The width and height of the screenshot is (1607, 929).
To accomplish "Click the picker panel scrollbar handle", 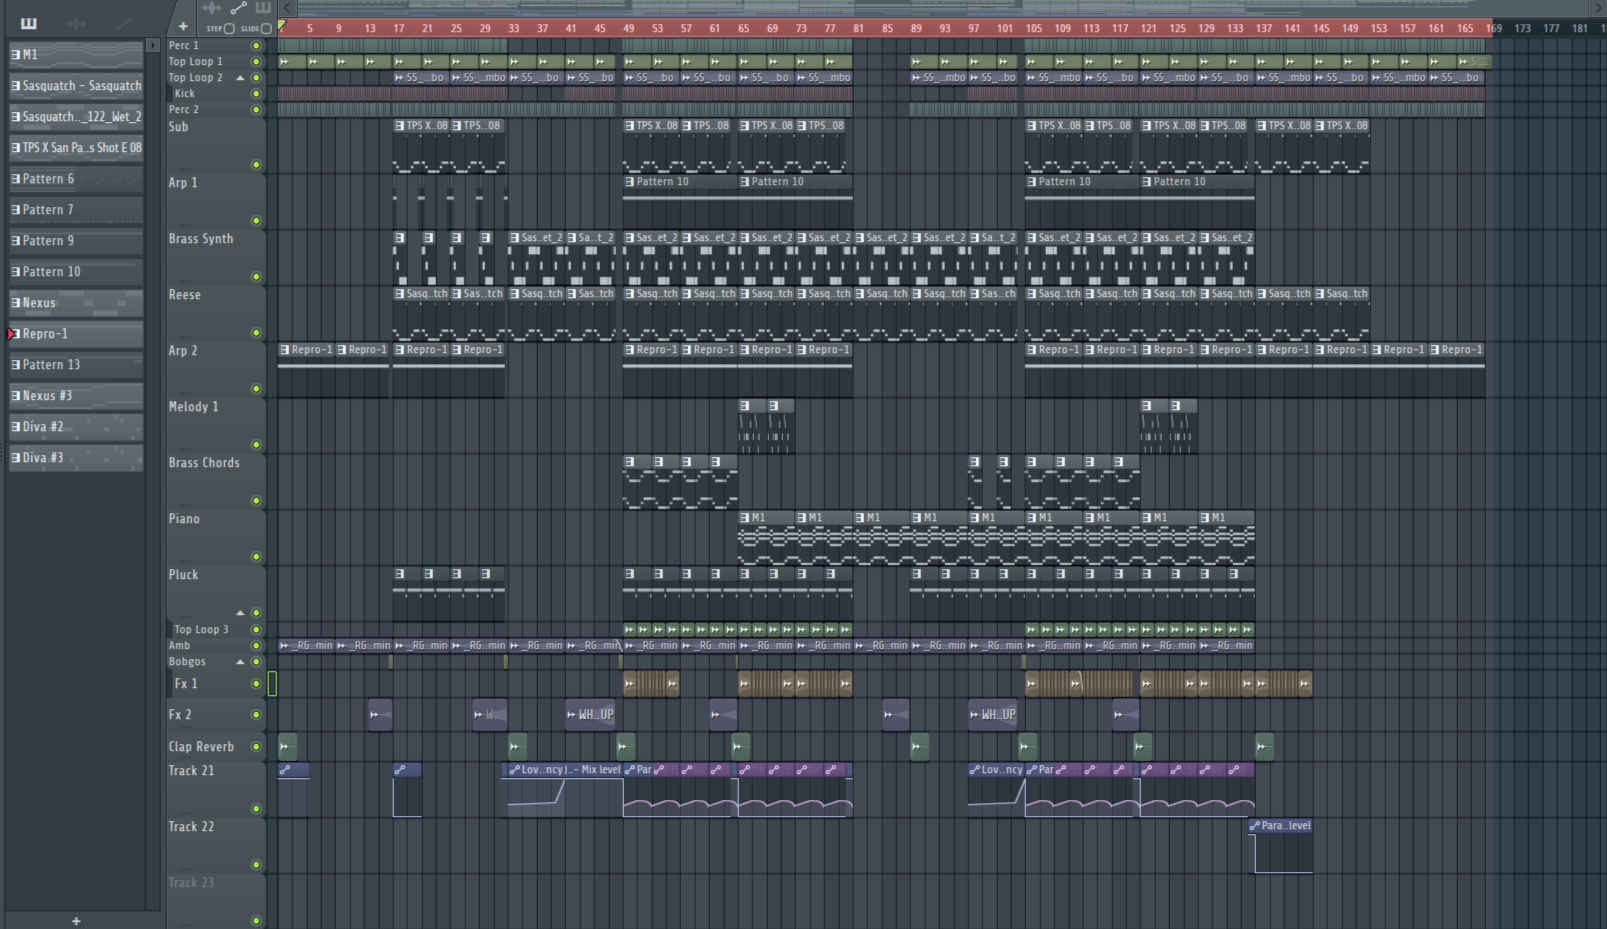I will [x=153, y=45].
